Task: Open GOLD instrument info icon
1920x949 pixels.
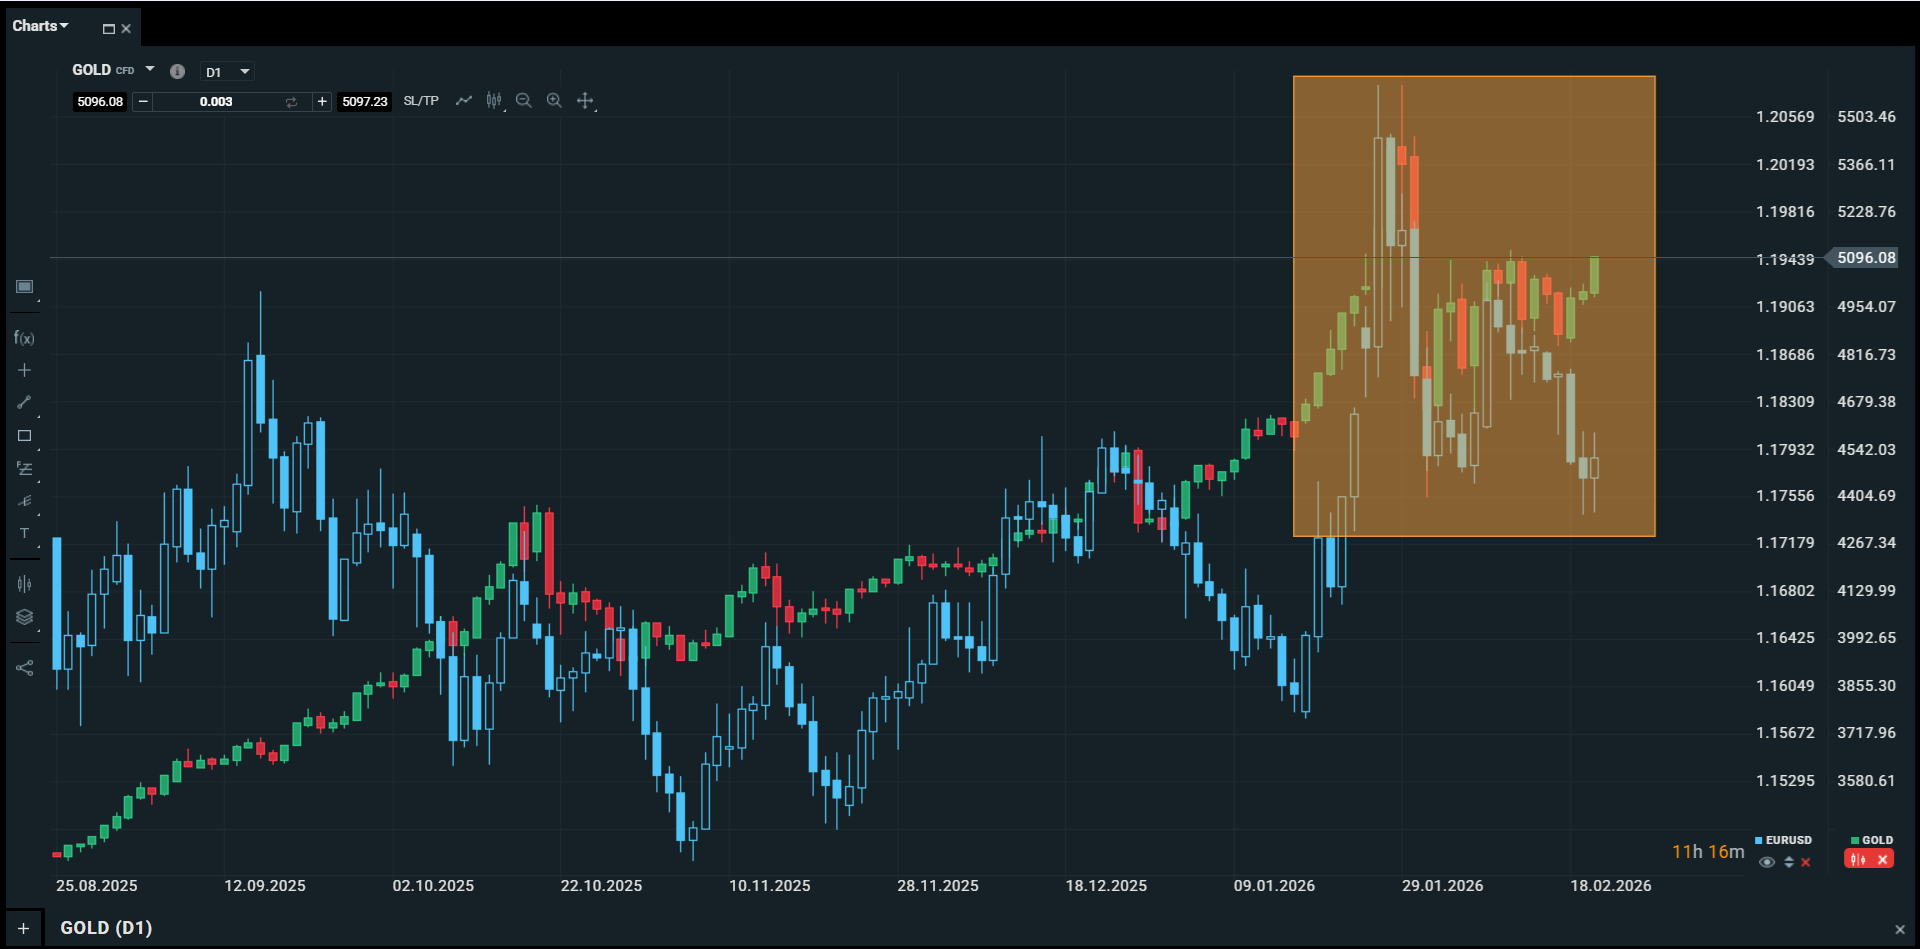Action: (x=177, y=71)
